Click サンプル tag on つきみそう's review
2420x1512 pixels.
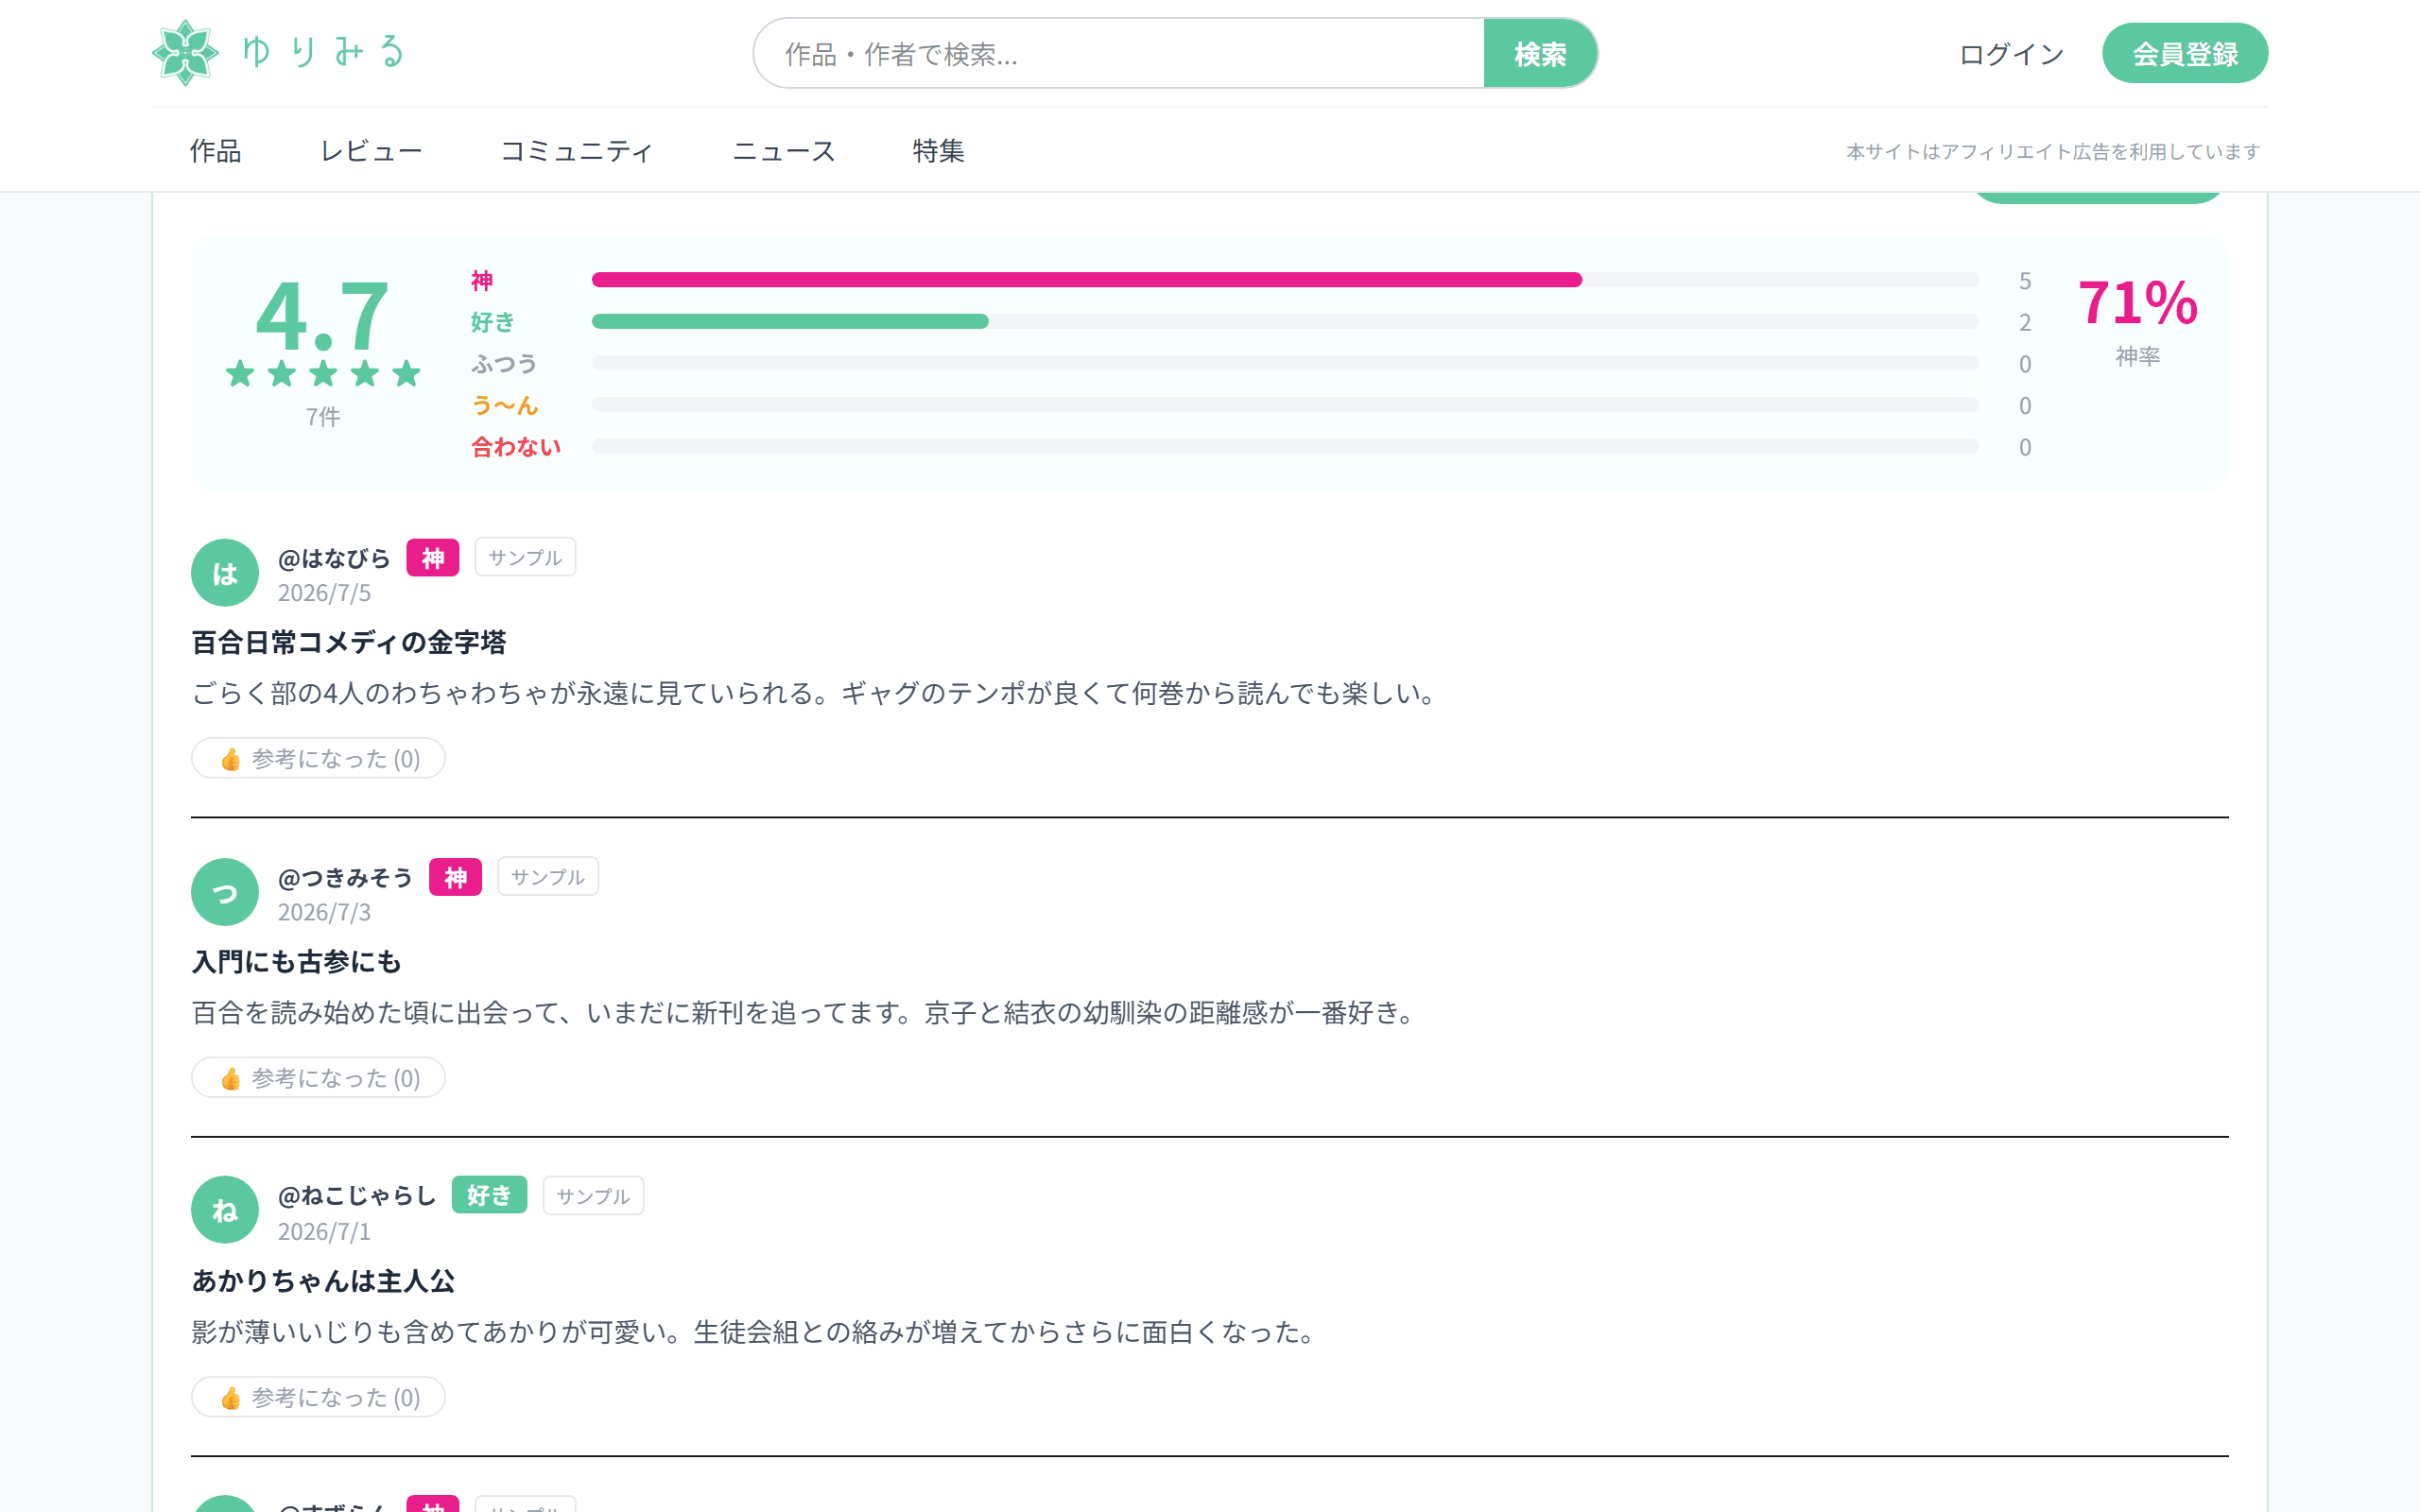[548, 876]
